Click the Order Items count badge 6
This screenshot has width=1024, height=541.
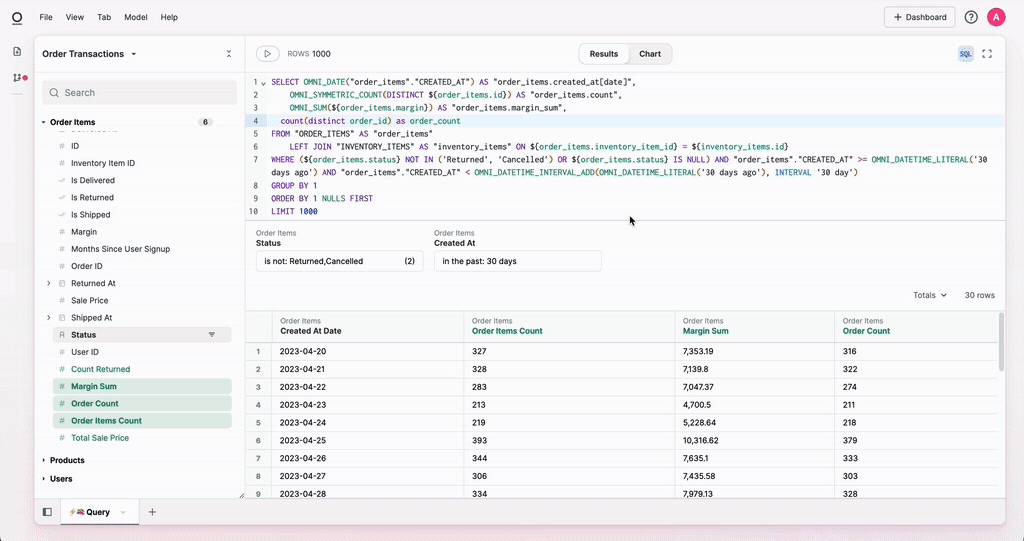[x=205, y=122]
